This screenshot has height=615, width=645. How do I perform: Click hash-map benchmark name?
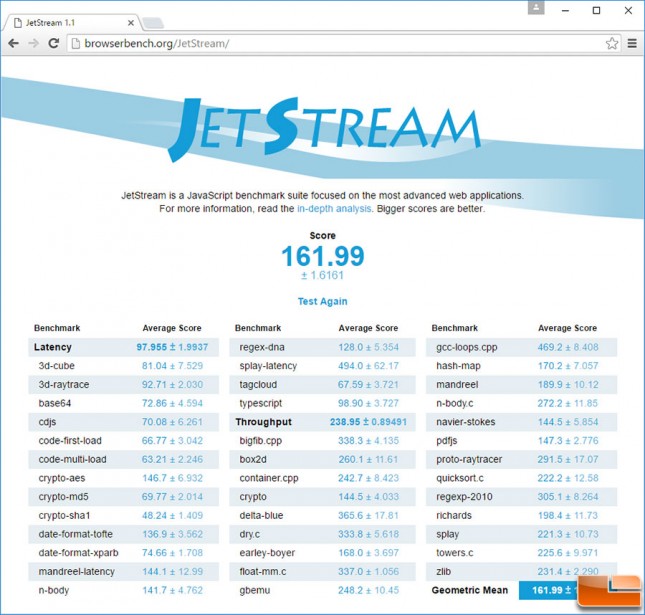click(458, 366)
